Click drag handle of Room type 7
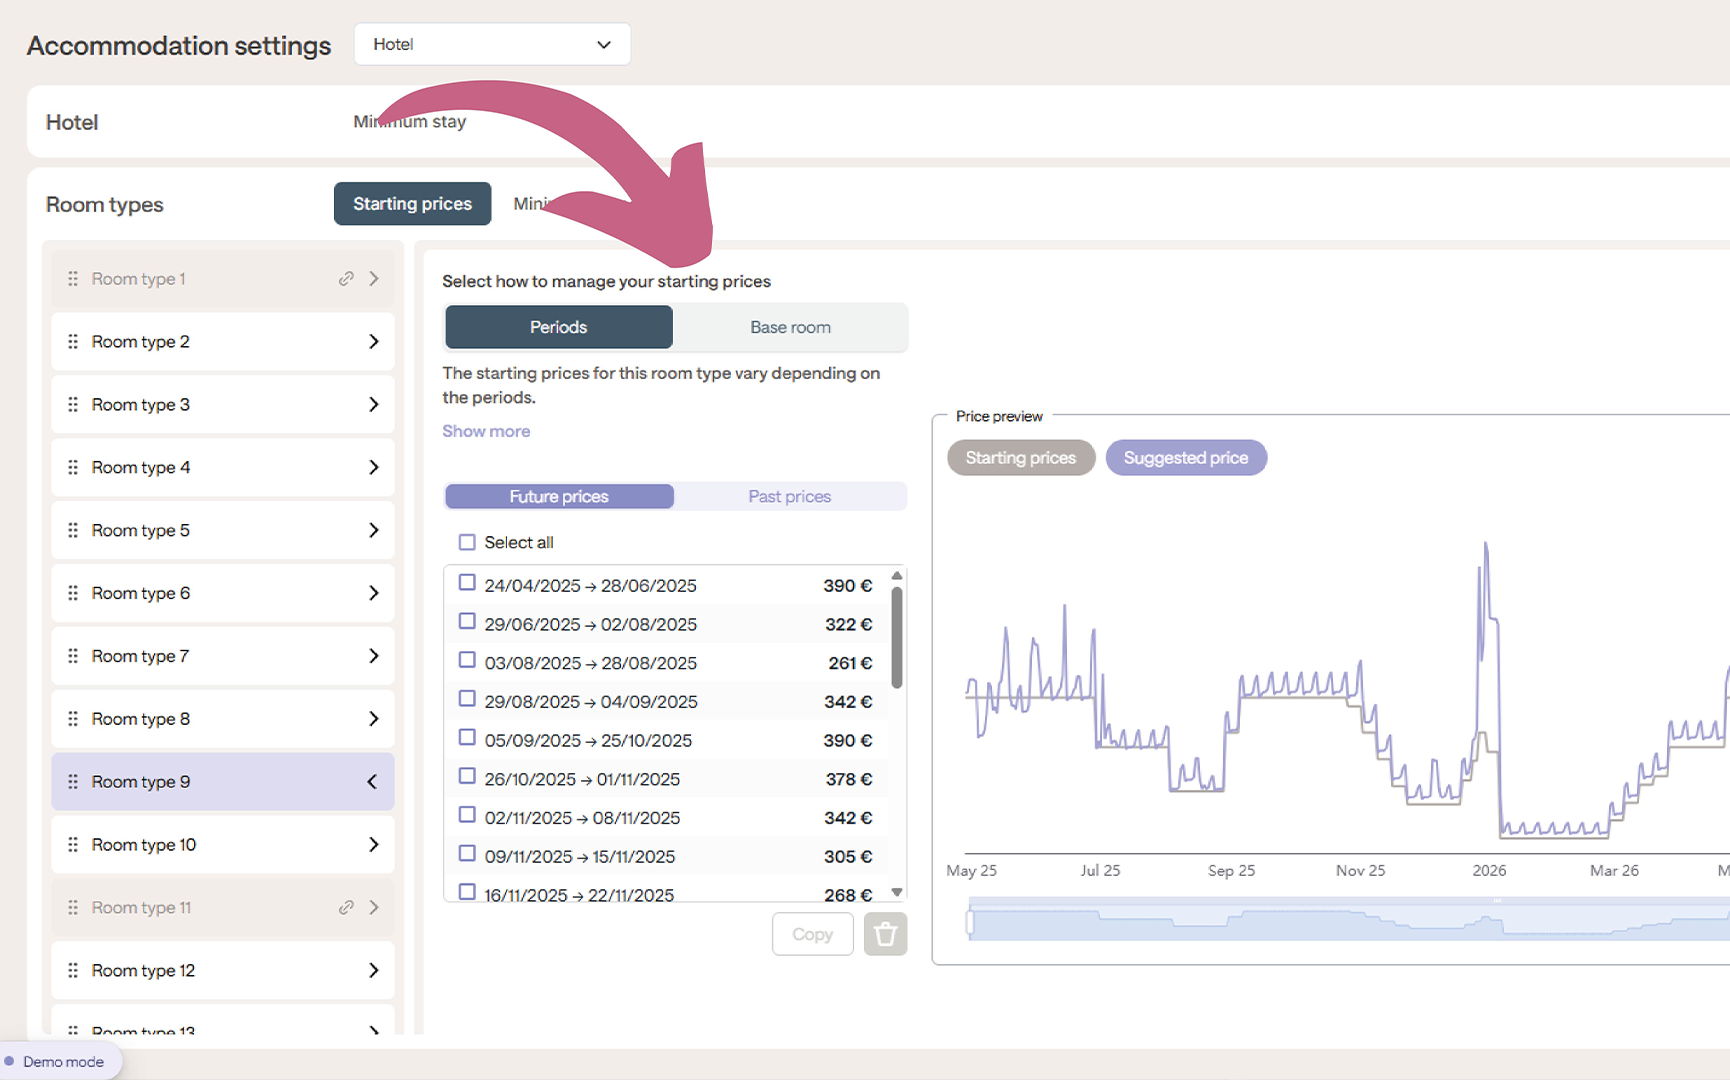This screenshot has height=1080, width=1730. (73, 656)
